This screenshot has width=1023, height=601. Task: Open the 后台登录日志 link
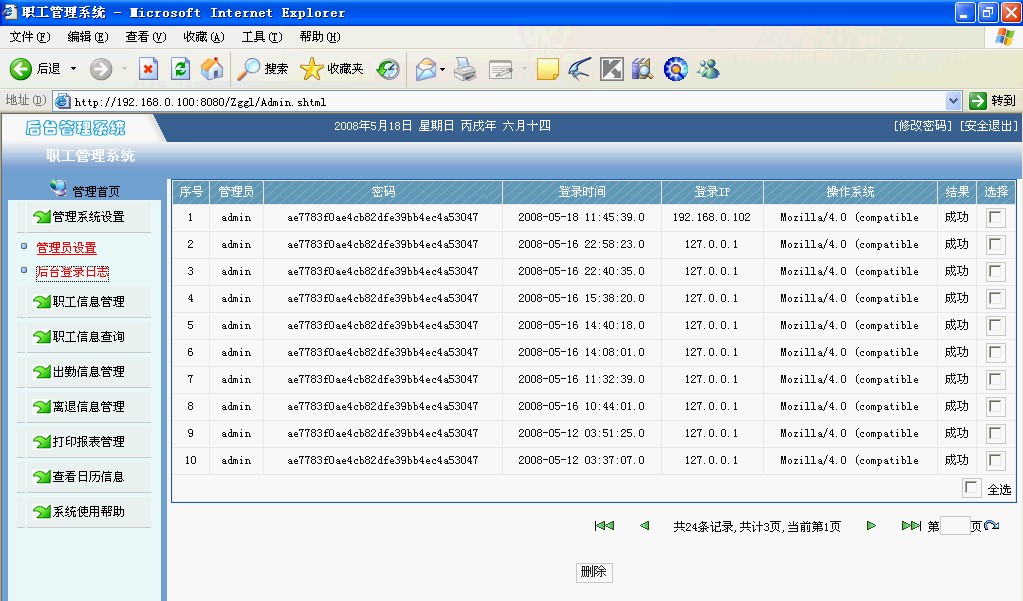pos(72,272)
